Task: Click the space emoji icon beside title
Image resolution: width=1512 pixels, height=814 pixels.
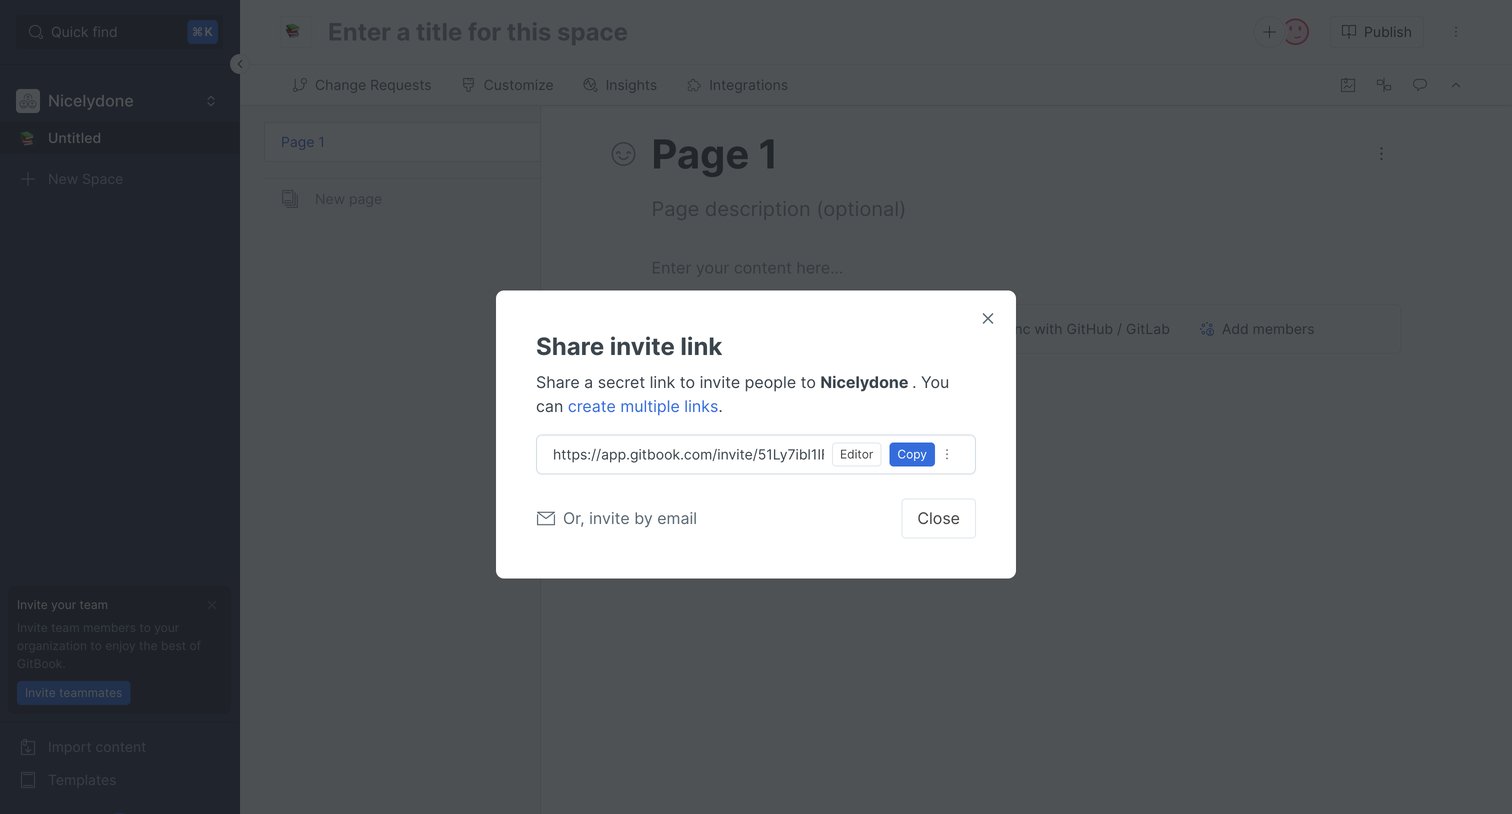Action: (x=293, y=32)
